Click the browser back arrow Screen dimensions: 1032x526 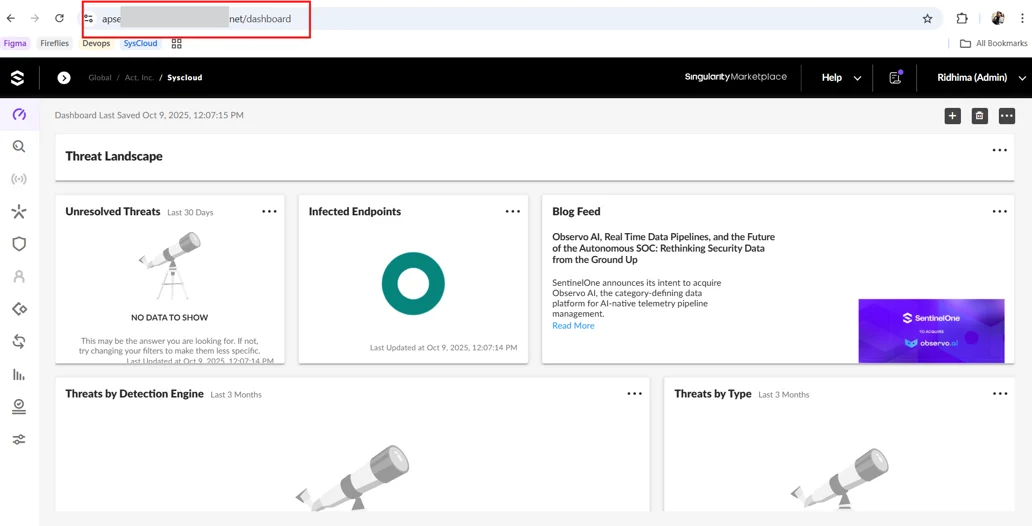11,18
